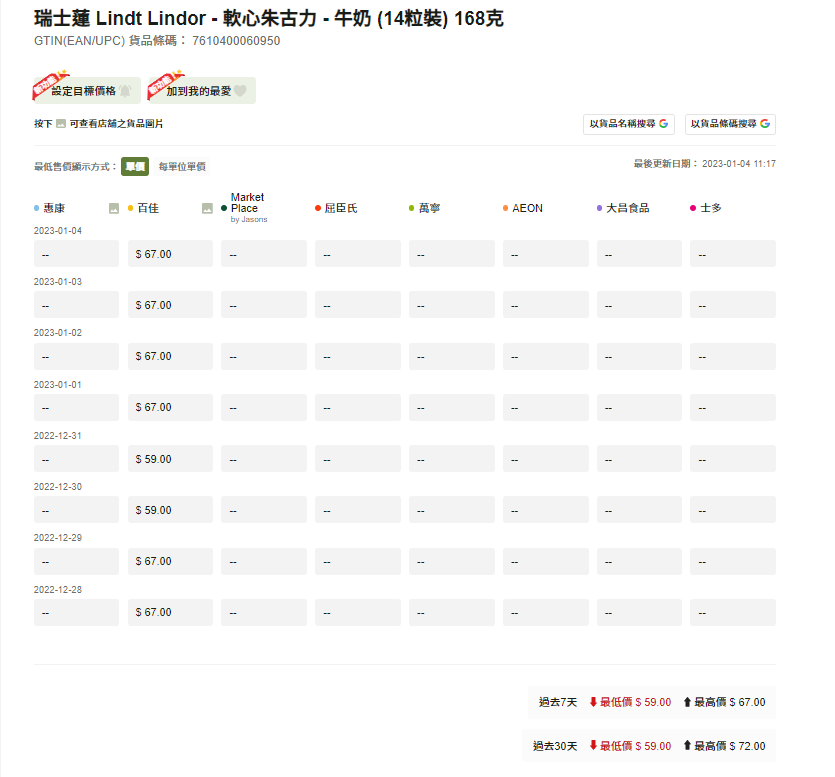835x777 pixels.
Task: Click the dark green dot beside Market Place
Action: click(224, 208)
